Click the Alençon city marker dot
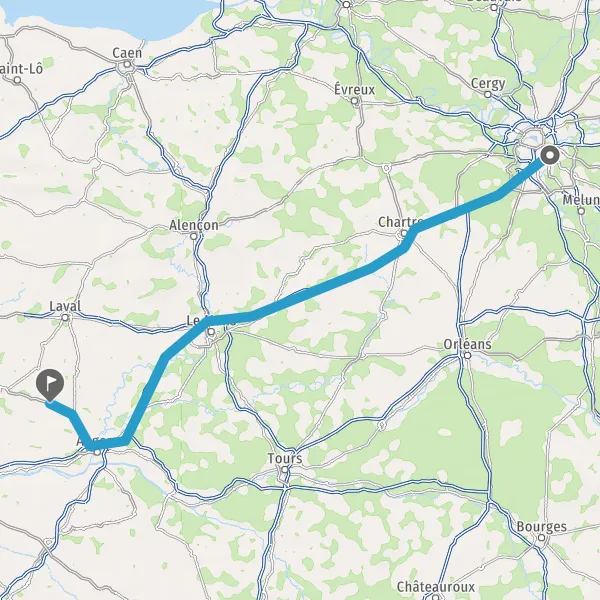600x600 pixels. click(194, 236)
